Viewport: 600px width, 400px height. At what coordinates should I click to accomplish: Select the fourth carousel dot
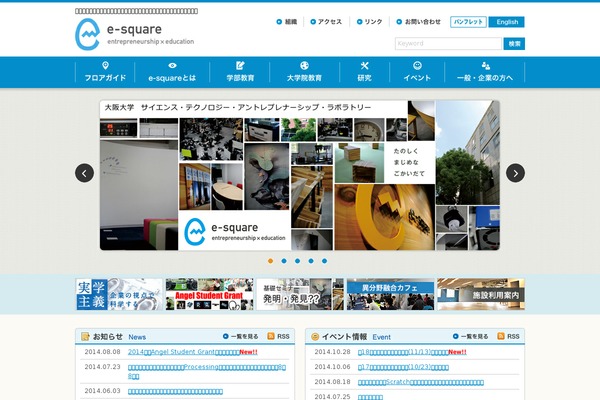[x=311, y=261]
